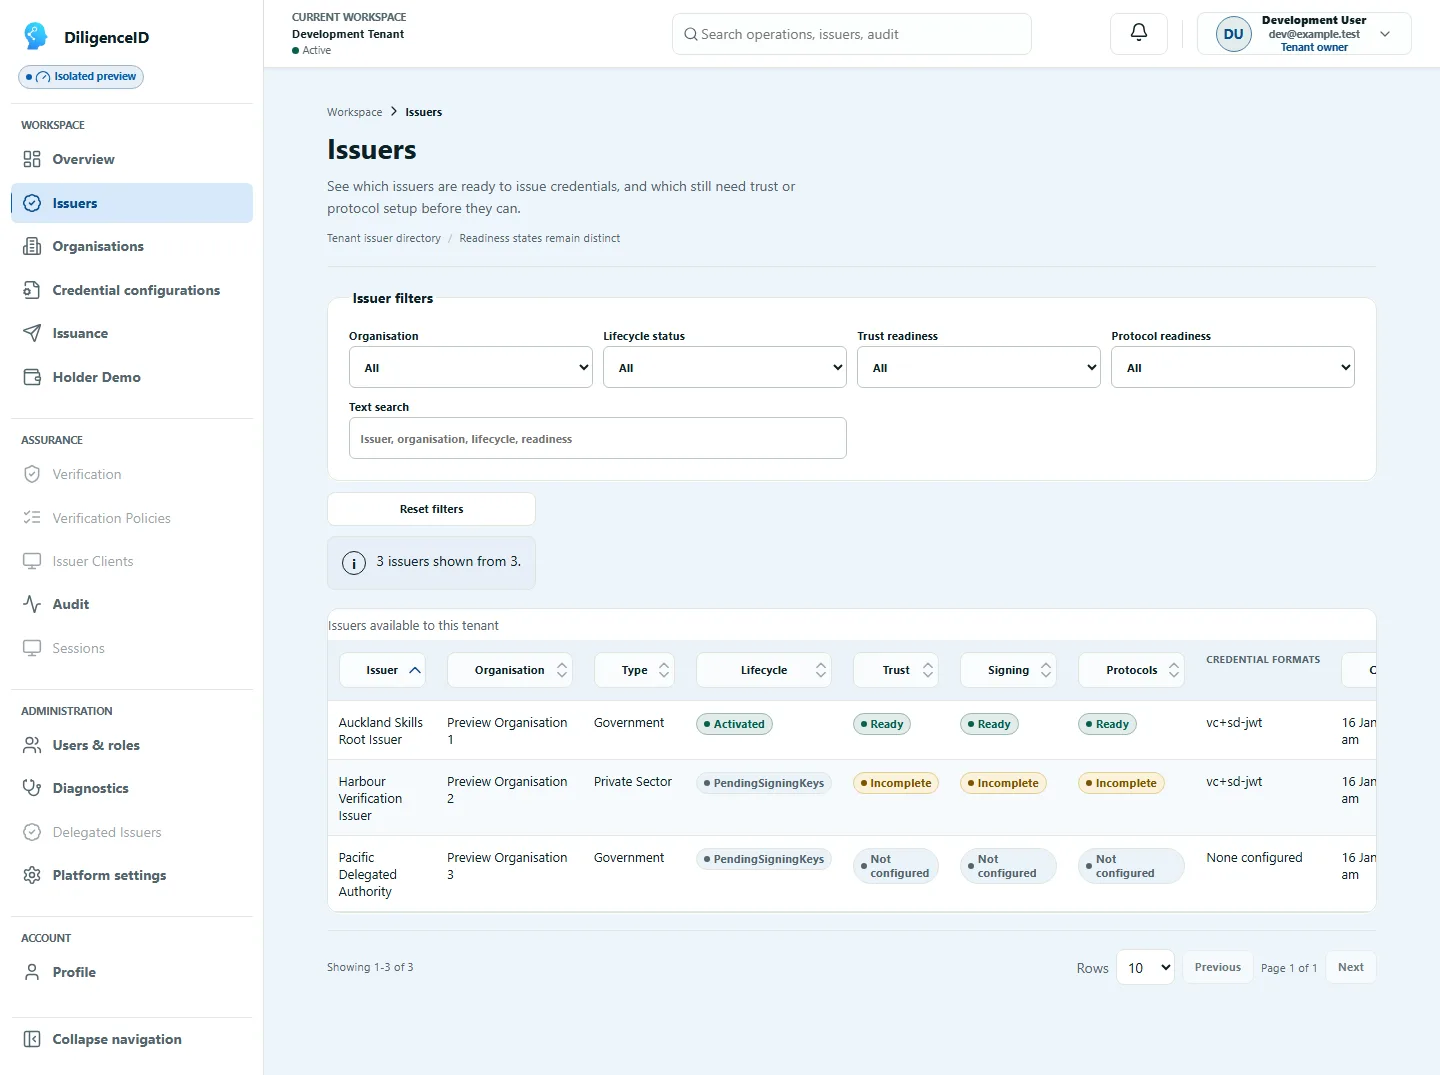Click the Isolated preview badge
This screenshot has width=1440, height=1075.
coord(81,77)
